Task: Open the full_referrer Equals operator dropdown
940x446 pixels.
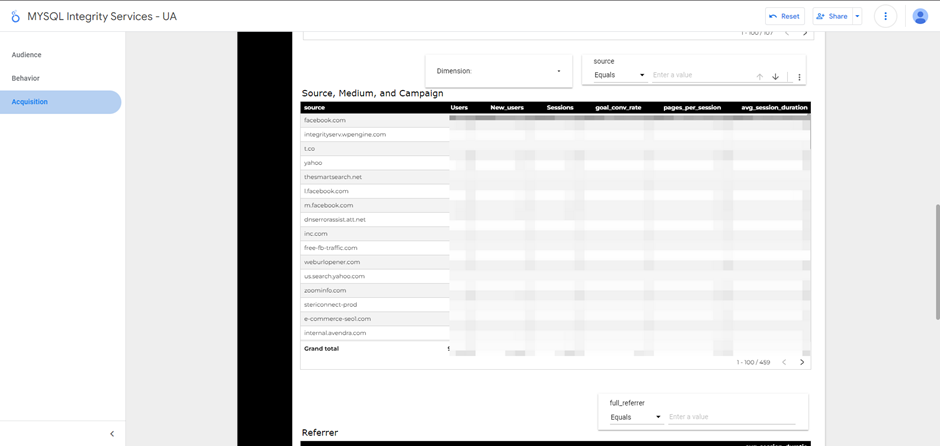Action: (635, 417)
